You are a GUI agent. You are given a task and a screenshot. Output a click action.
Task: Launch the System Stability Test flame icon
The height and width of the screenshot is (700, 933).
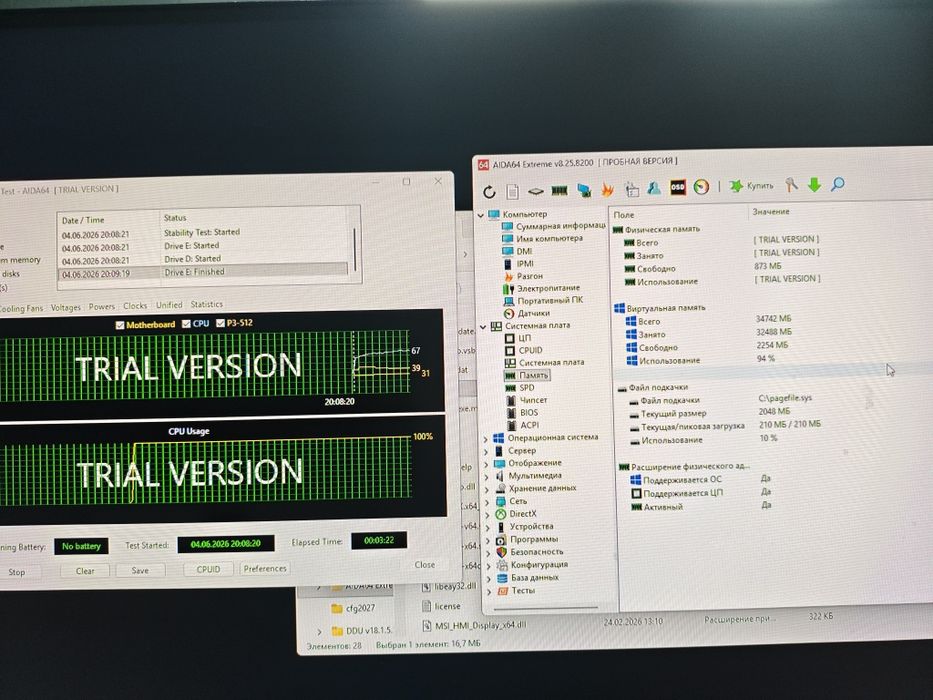(x=608, y=189)
